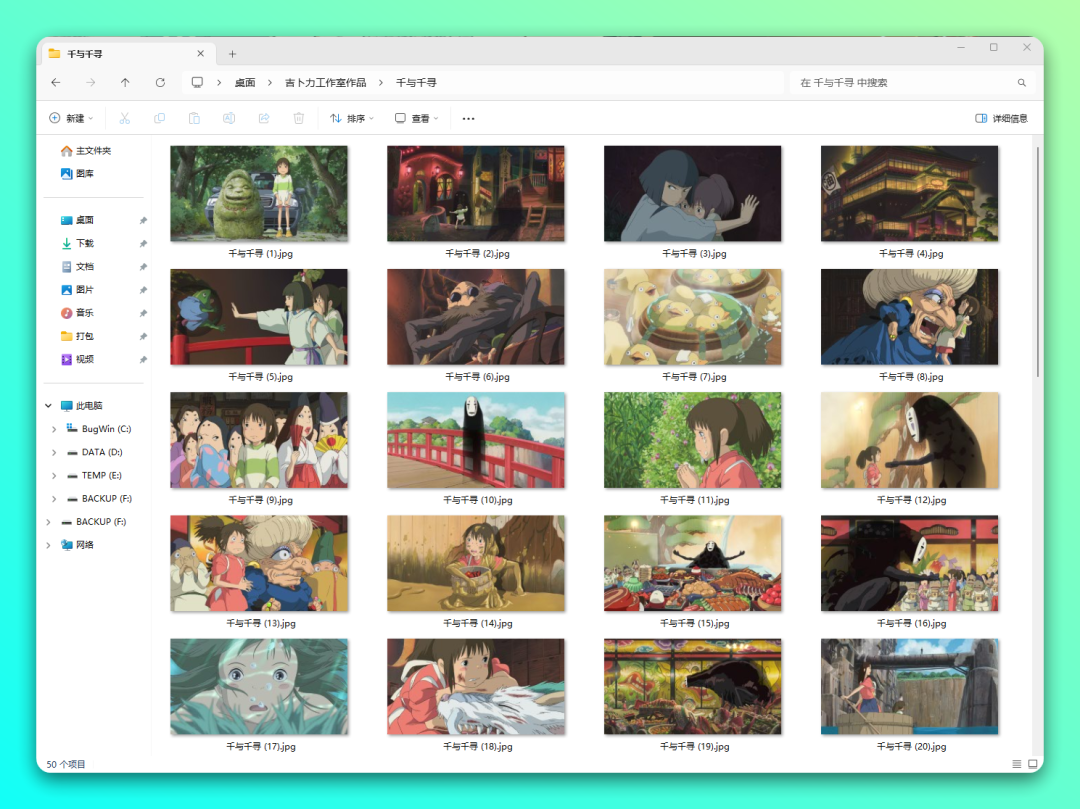Screen dimensions: 1080x809
Task: Select thumbnail 千与千寻 (13).jpg
Action: (x=259, y=563)
